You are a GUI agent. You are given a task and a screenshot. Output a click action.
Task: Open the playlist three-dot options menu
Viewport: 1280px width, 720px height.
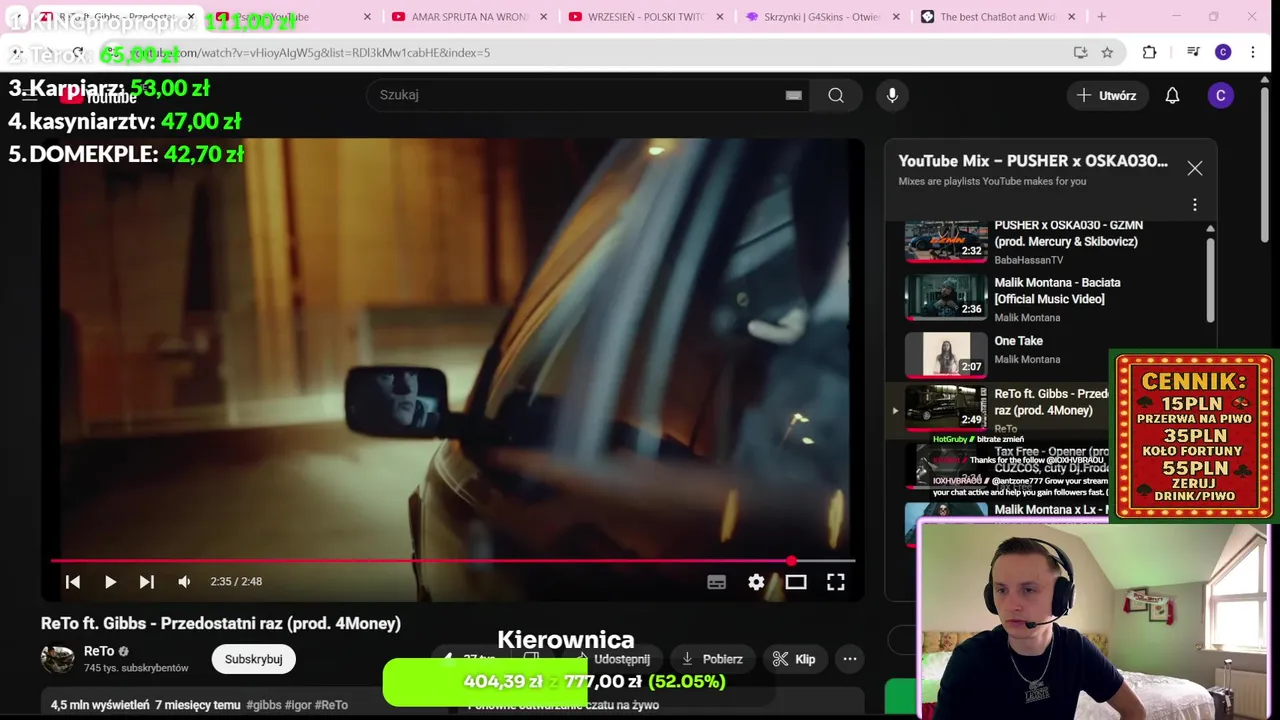point(1195,205)
